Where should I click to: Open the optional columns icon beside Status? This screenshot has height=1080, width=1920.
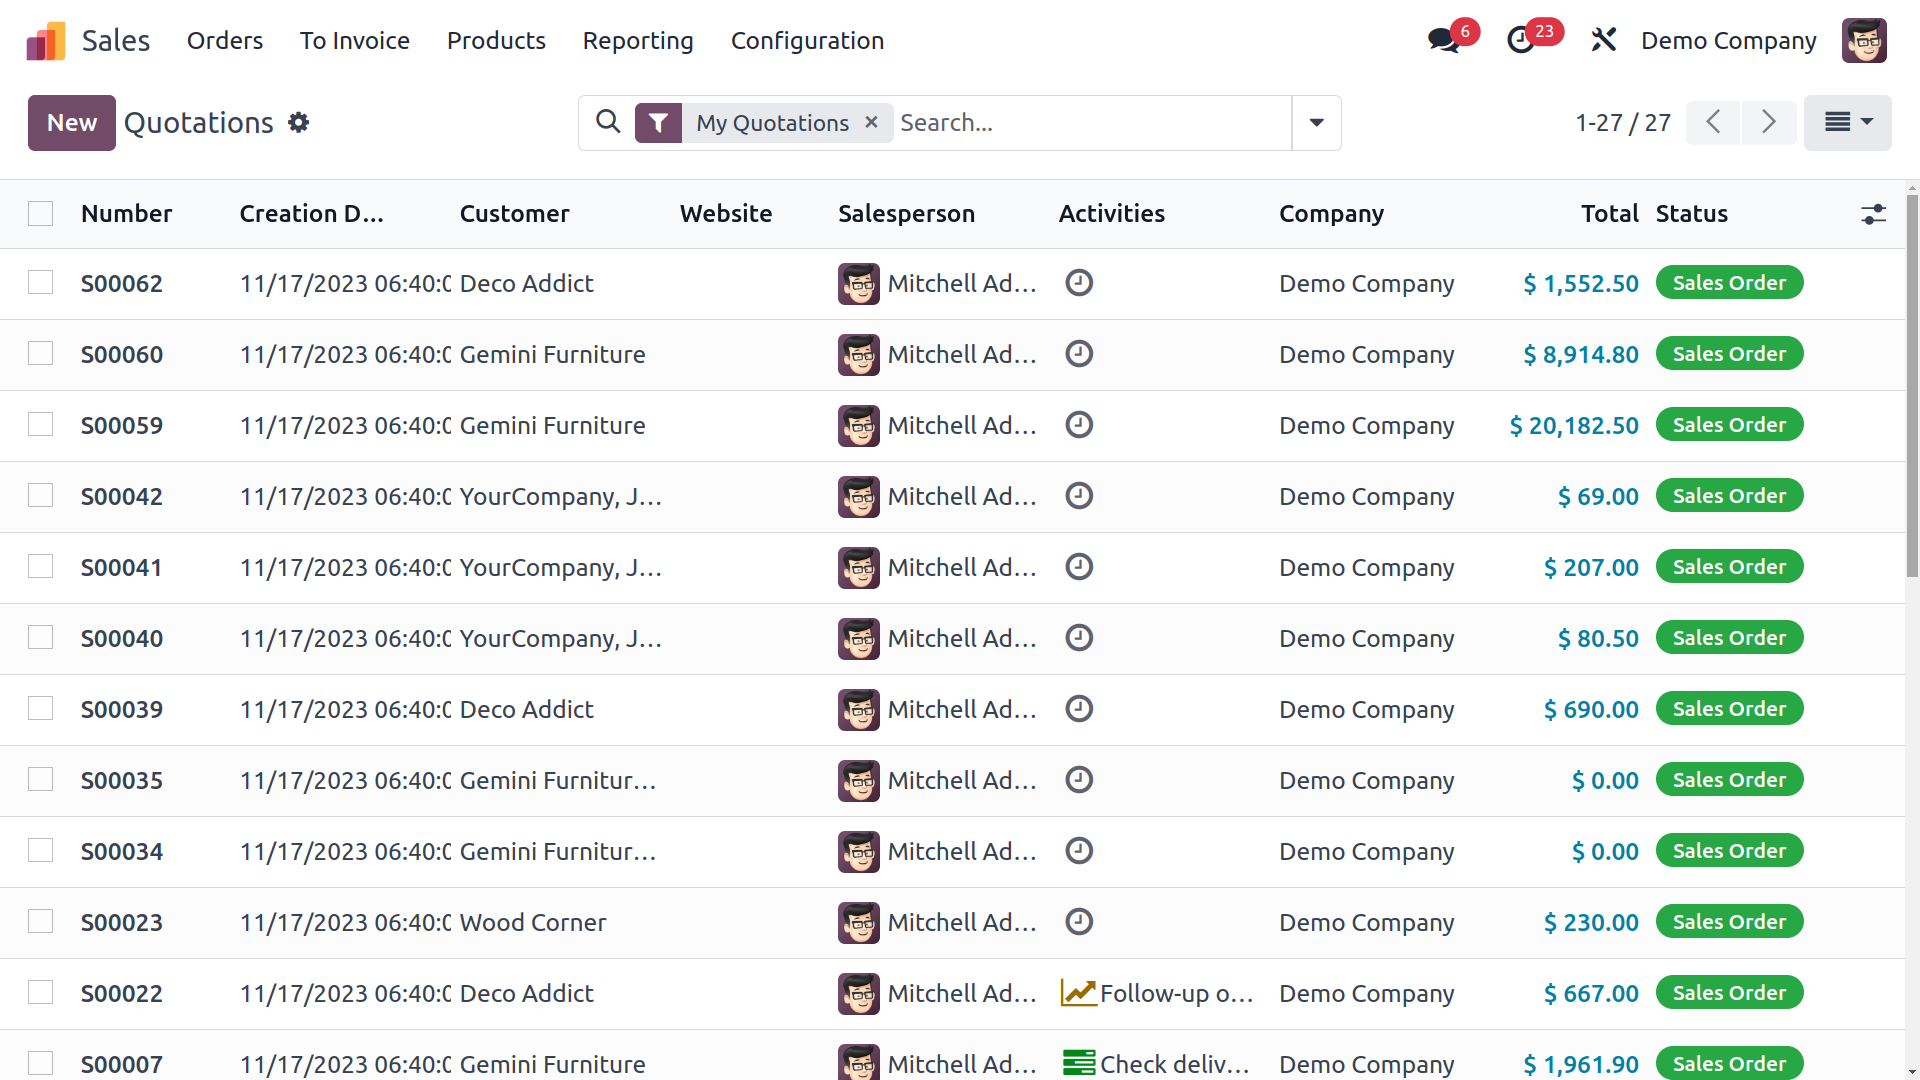coord(1874,214)
